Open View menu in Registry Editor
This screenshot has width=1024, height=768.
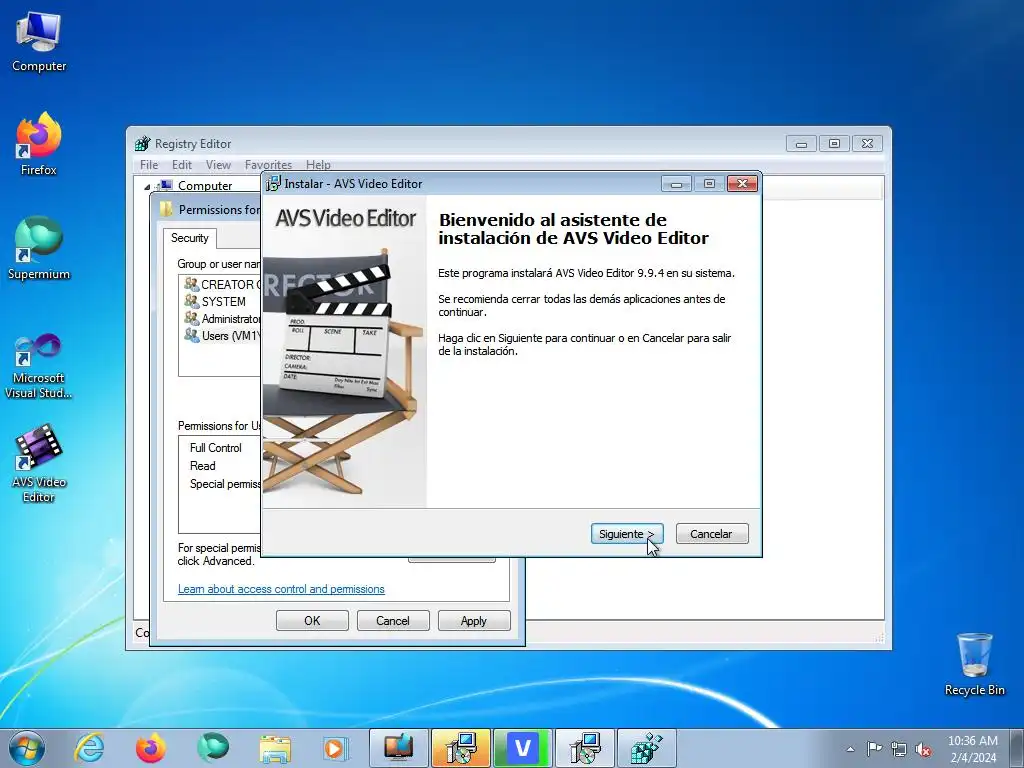tap(218, 165)
